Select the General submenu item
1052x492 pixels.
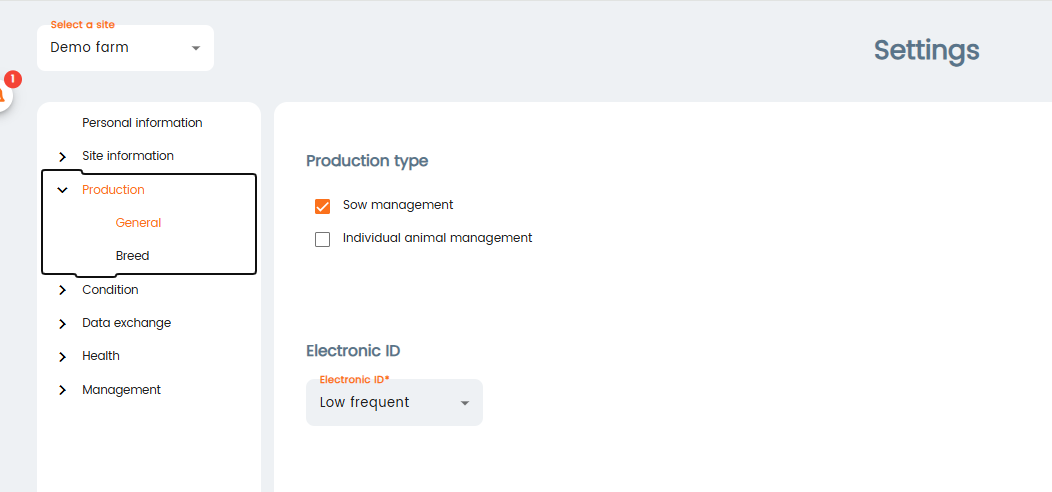coord(138,223)
